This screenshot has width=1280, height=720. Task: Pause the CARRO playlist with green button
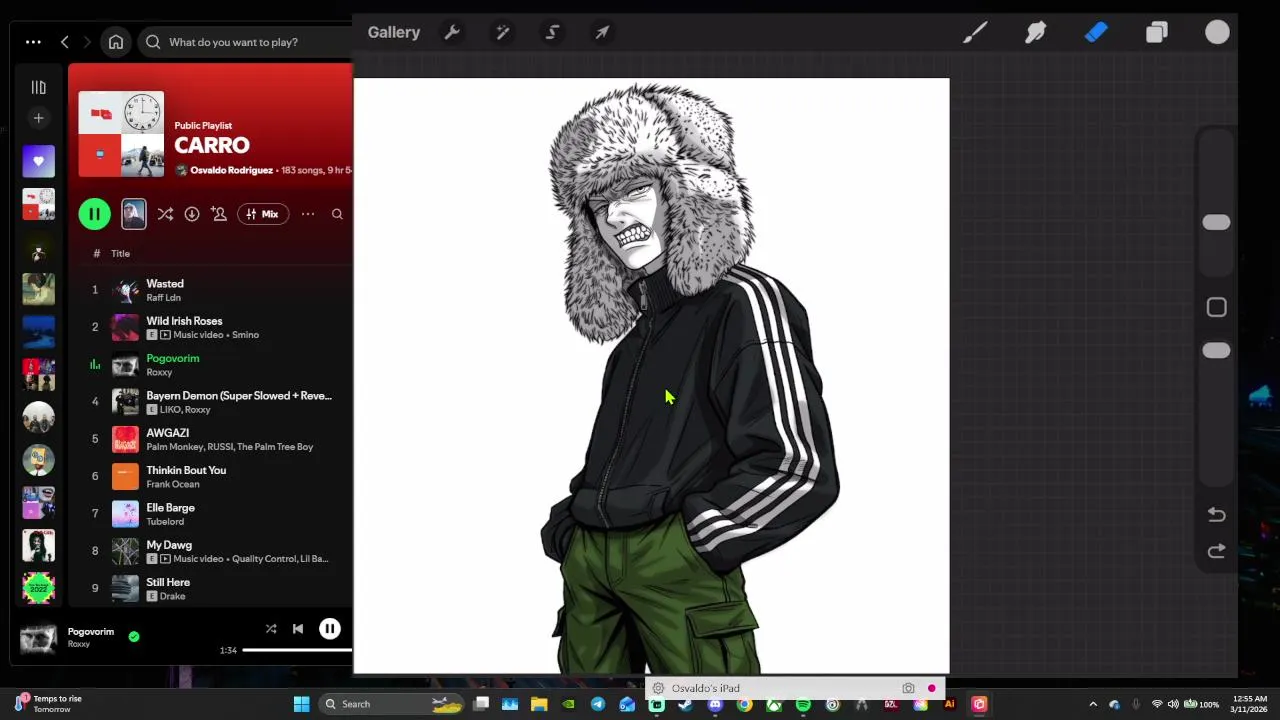(94, 214)
